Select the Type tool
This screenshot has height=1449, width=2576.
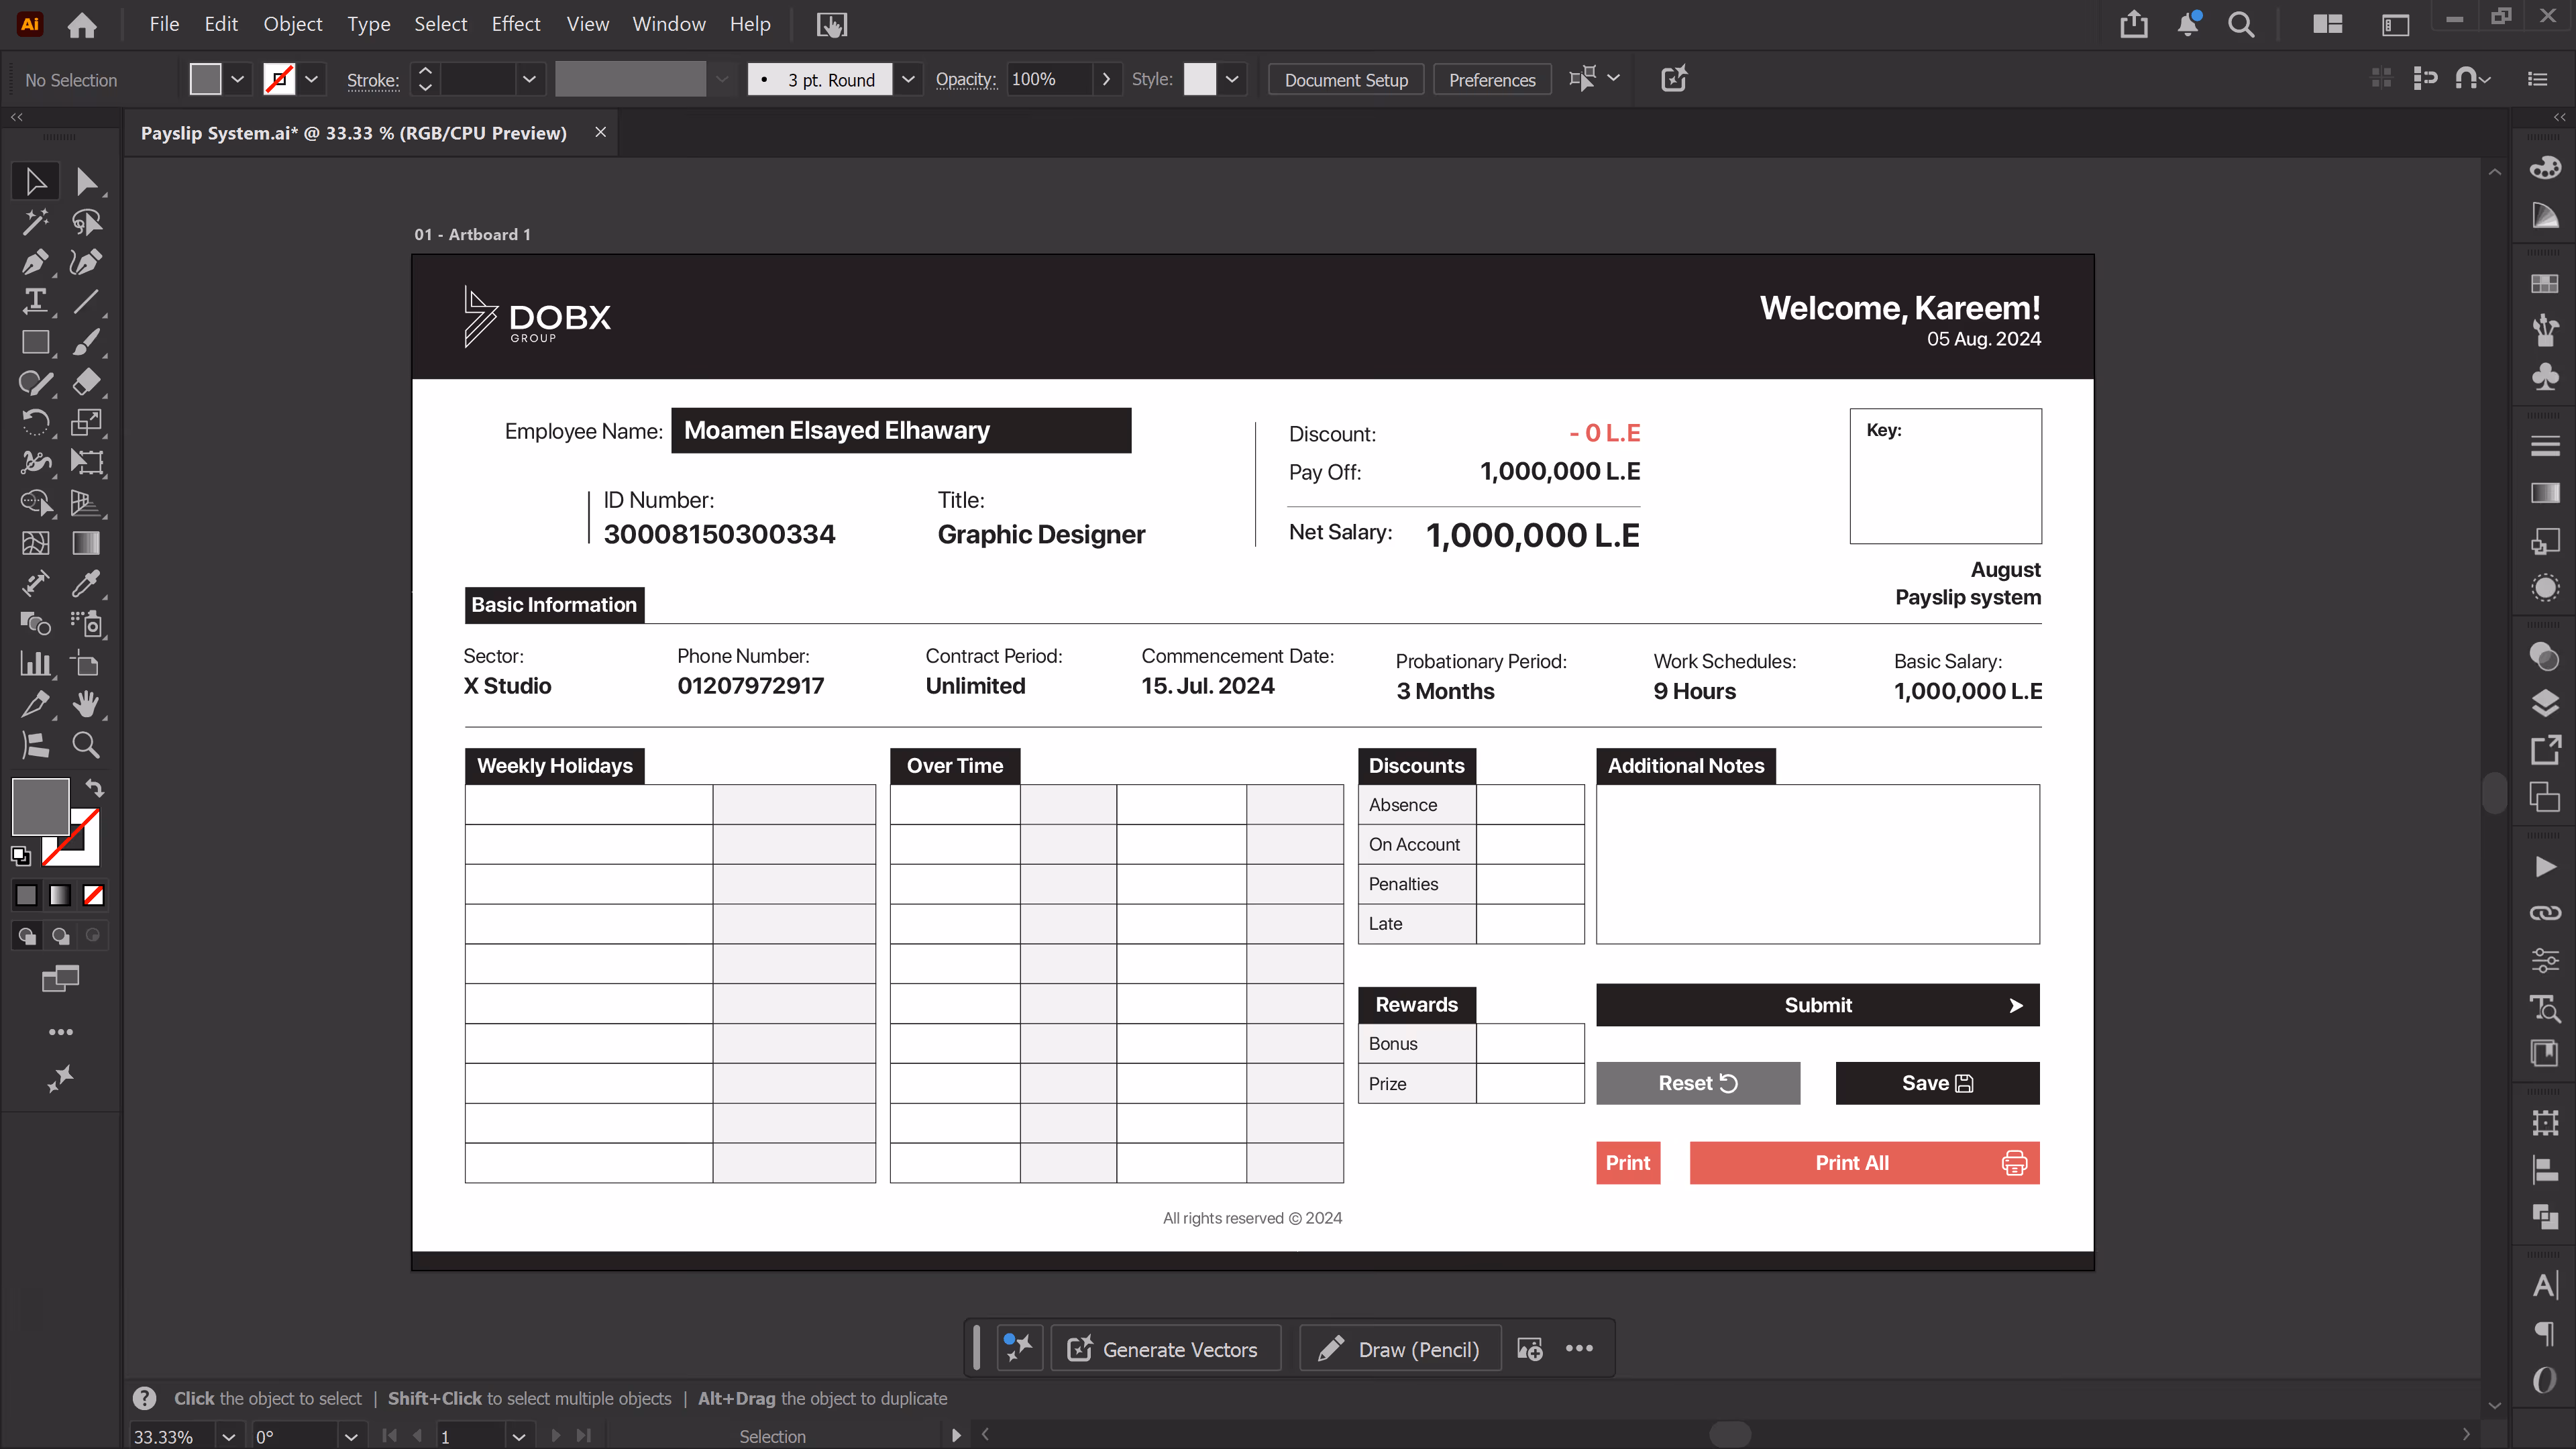[x=35, y=301]
